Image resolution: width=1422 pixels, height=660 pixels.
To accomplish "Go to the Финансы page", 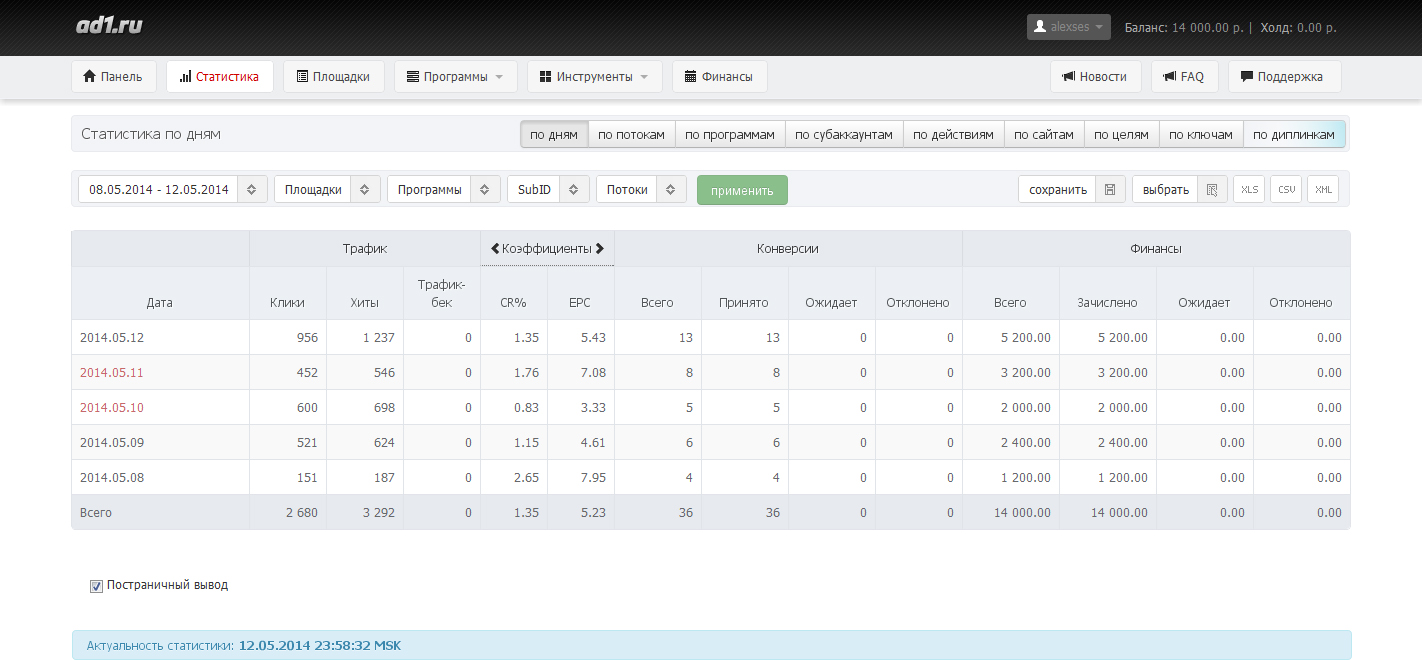I will coord(719,77).
